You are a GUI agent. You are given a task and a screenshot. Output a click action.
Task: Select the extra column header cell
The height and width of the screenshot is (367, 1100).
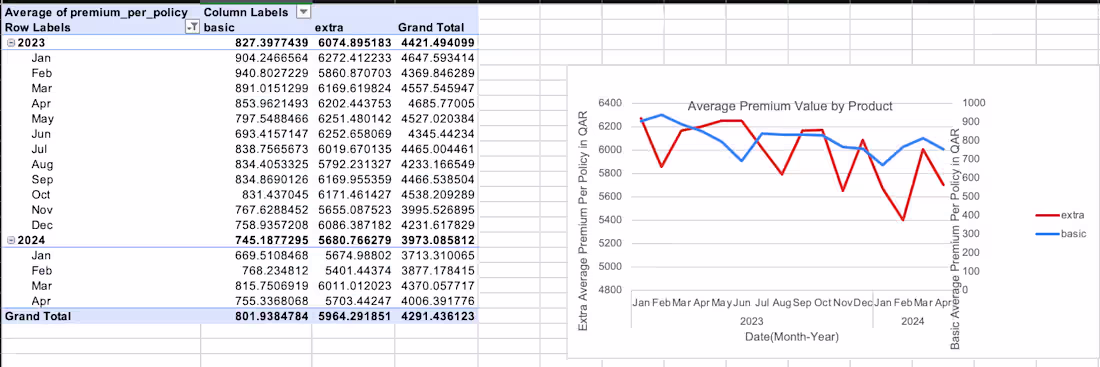coord(353,27)
